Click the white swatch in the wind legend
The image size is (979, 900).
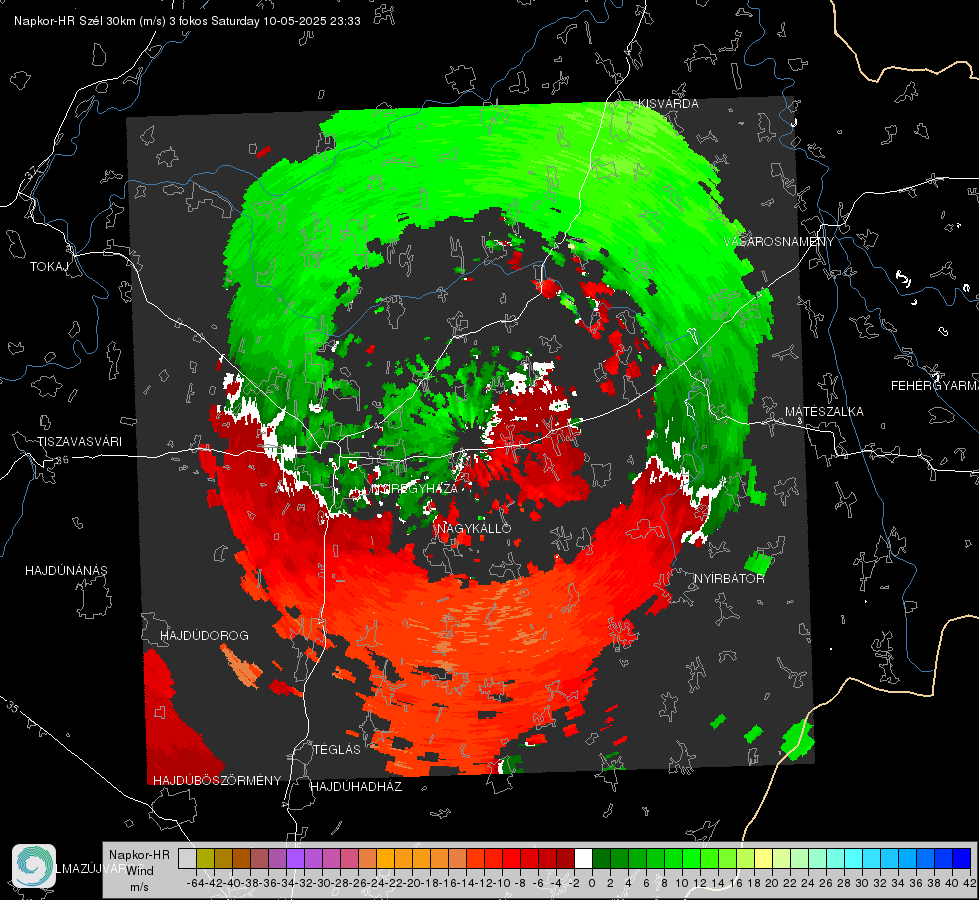(x=583, y=858)
